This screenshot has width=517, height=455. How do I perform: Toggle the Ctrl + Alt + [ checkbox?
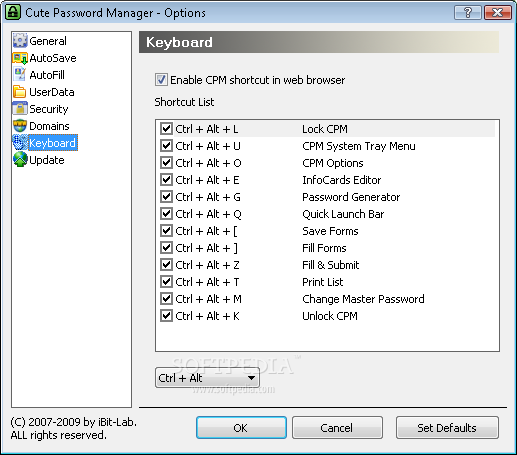[x=166, y=231]
